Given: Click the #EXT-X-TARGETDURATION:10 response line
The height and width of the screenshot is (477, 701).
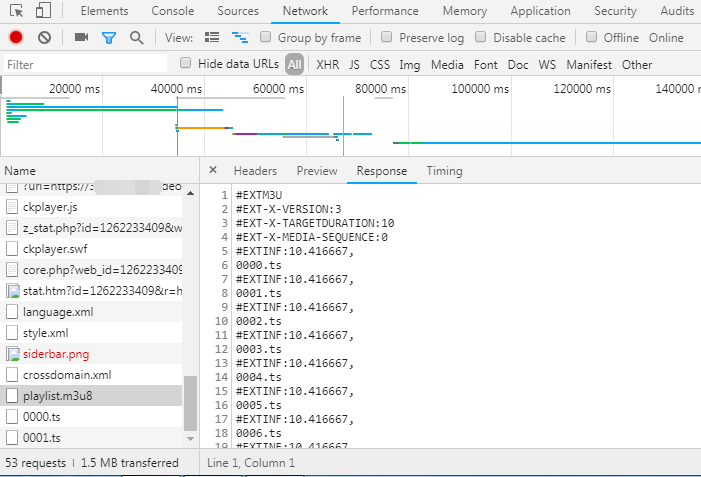Looking at the screenshot, I should [x=315, y=223].
